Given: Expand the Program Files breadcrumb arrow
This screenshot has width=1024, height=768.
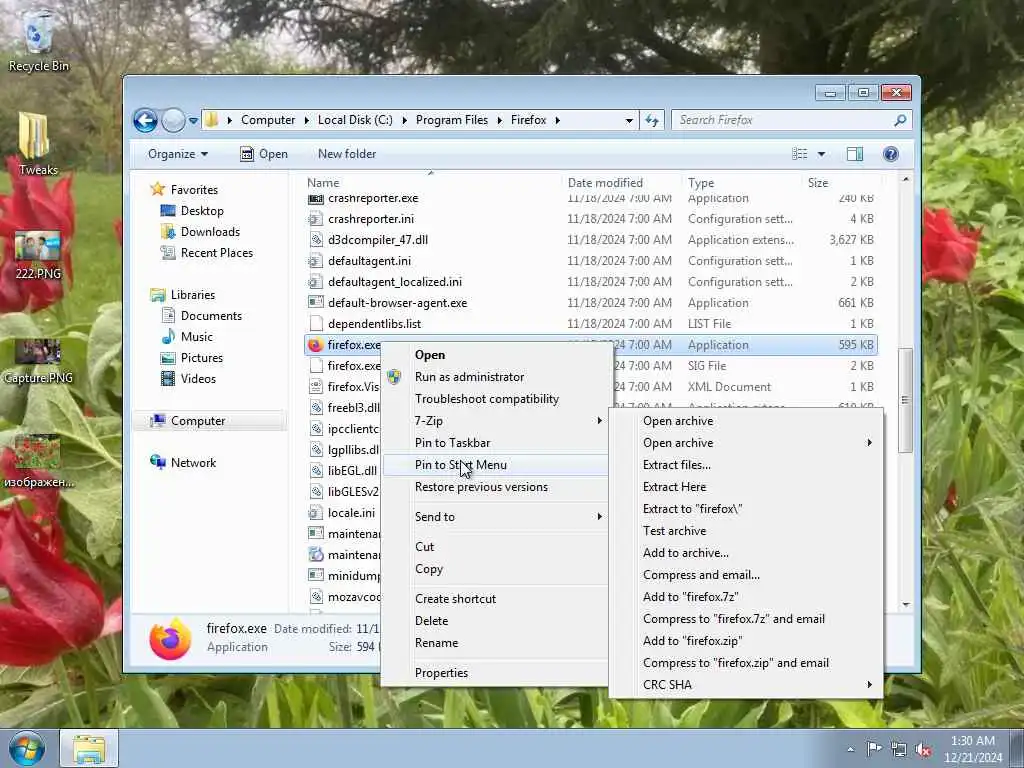Looking at the screenshot, I should click(499, 121).
